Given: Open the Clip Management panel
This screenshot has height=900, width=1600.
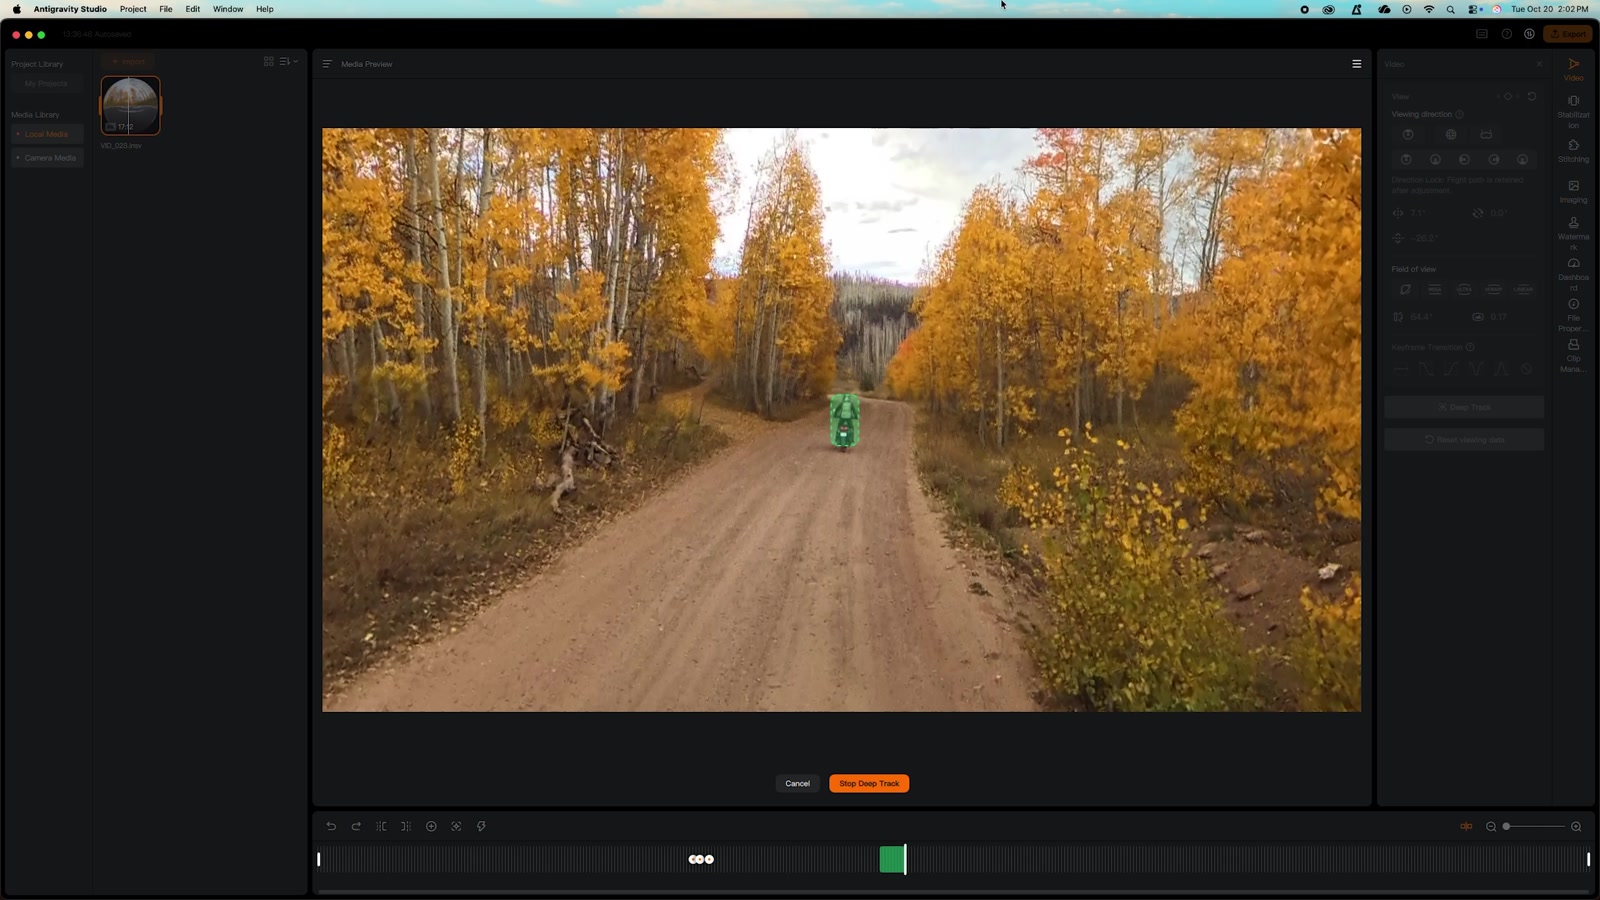Looking at the screenshot, I should [1573, 356].
